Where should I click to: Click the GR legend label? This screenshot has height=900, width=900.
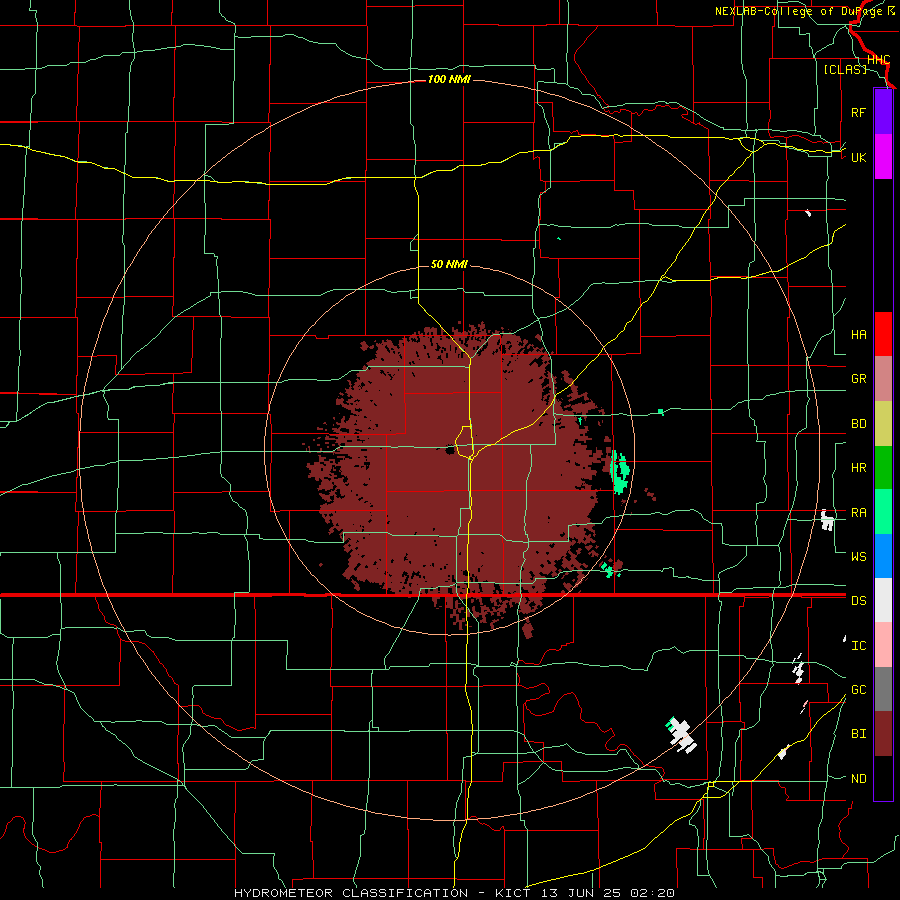click(x=858, y=379)
